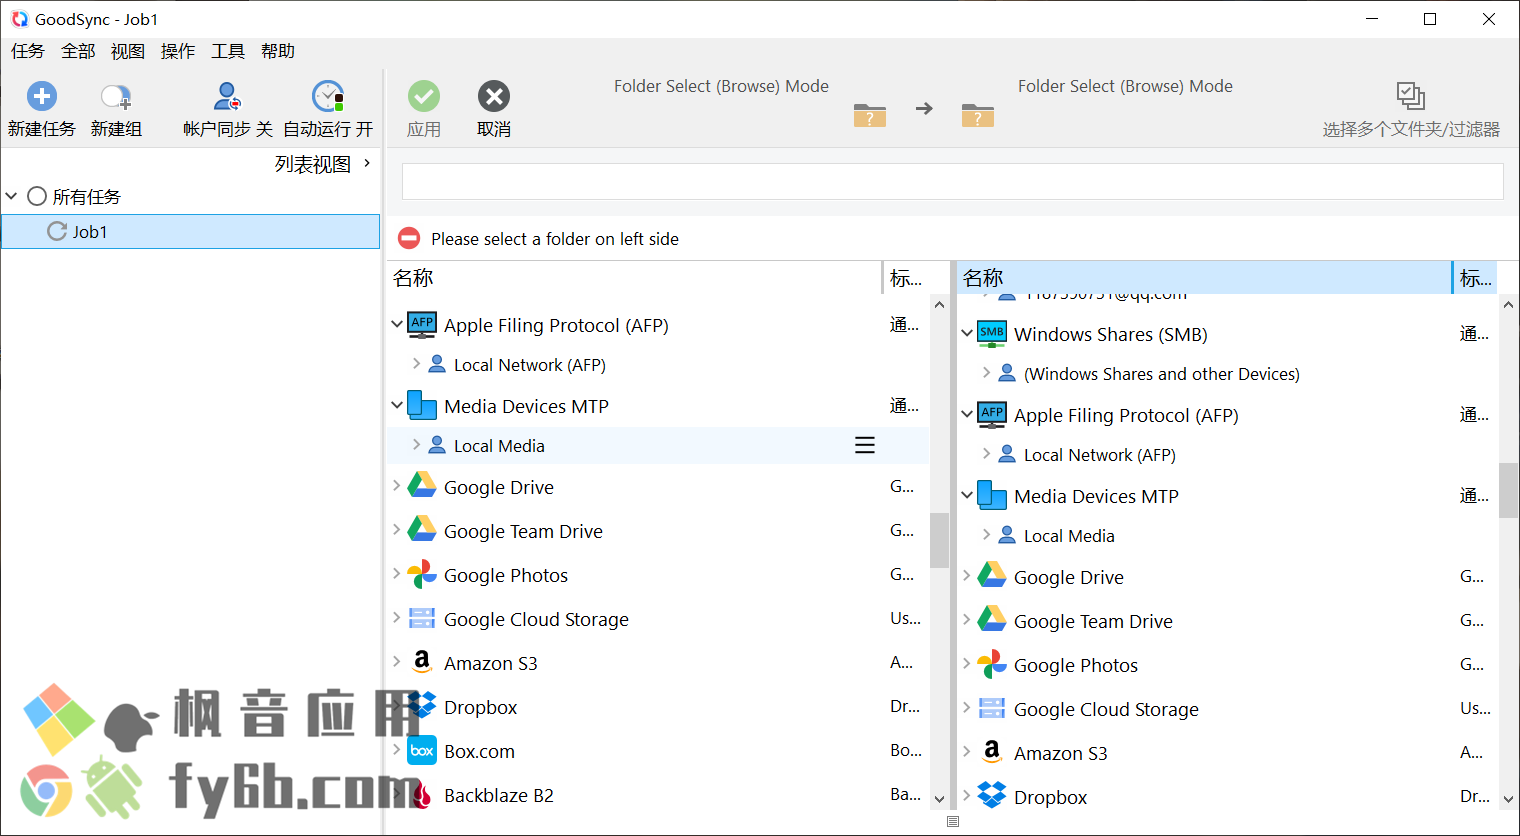The height and width of the screenshot is (836, 1520).
Task: Click the Media Devices MTP icon in left pane
Action: [x=422, y=406]
